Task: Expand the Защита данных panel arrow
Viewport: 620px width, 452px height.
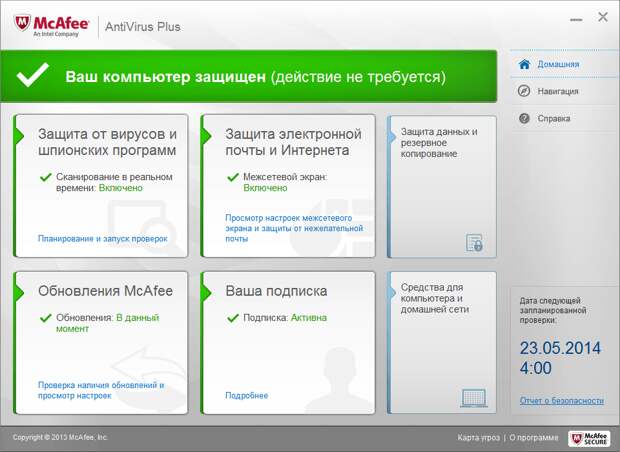Action: pos(392,137)
